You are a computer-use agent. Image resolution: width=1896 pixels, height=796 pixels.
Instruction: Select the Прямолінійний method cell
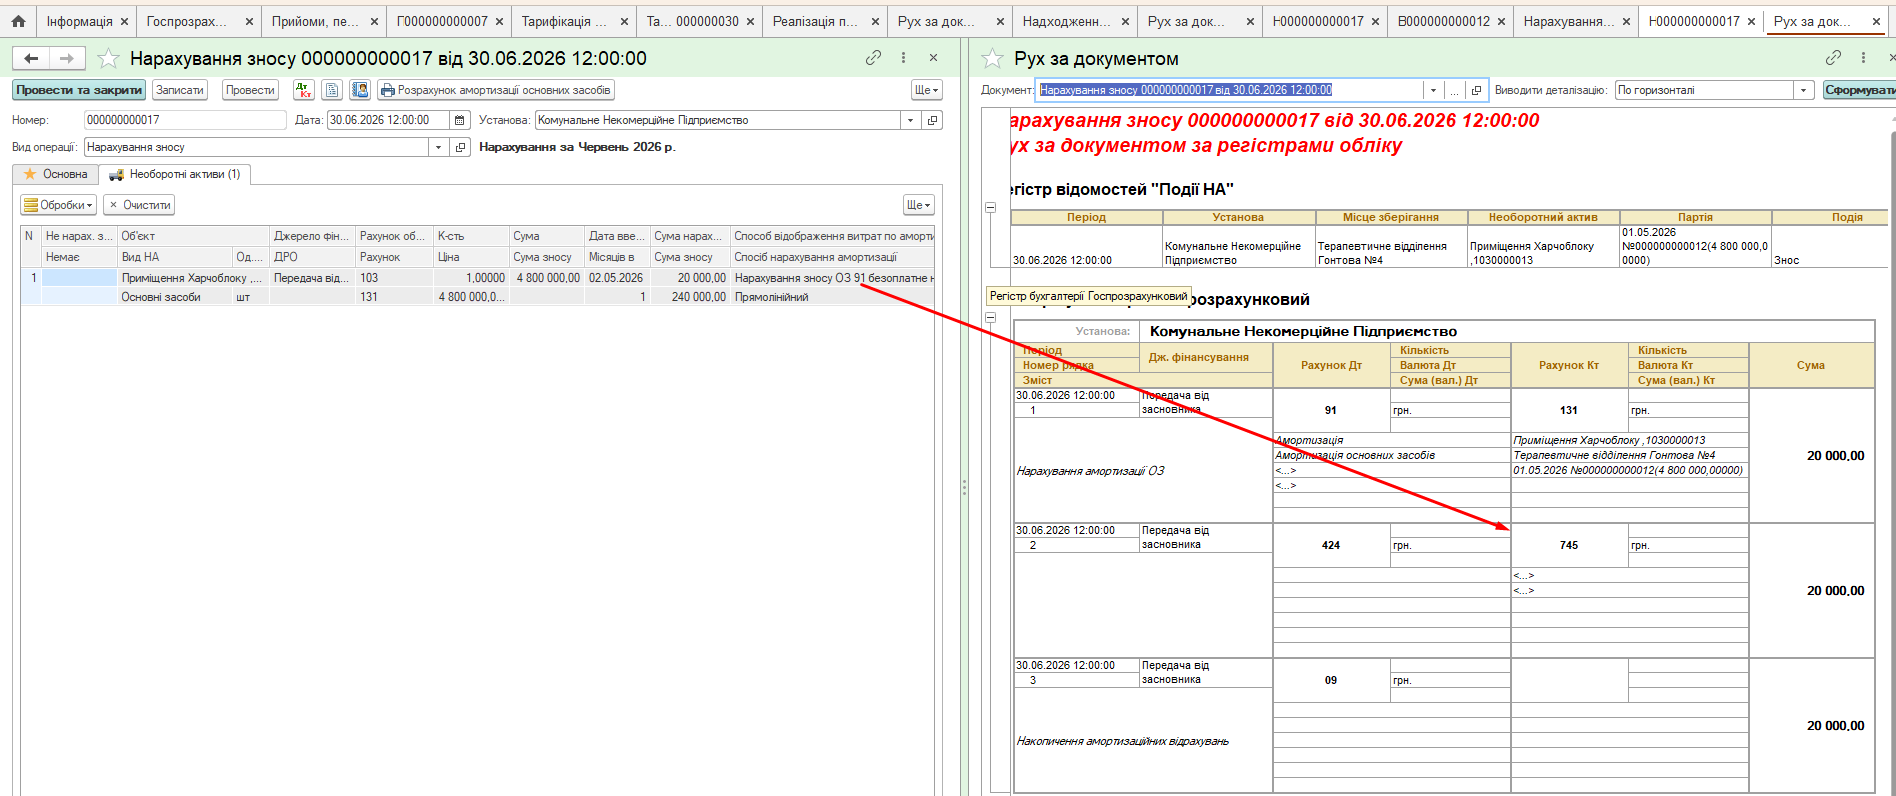(x=832, y=297)
